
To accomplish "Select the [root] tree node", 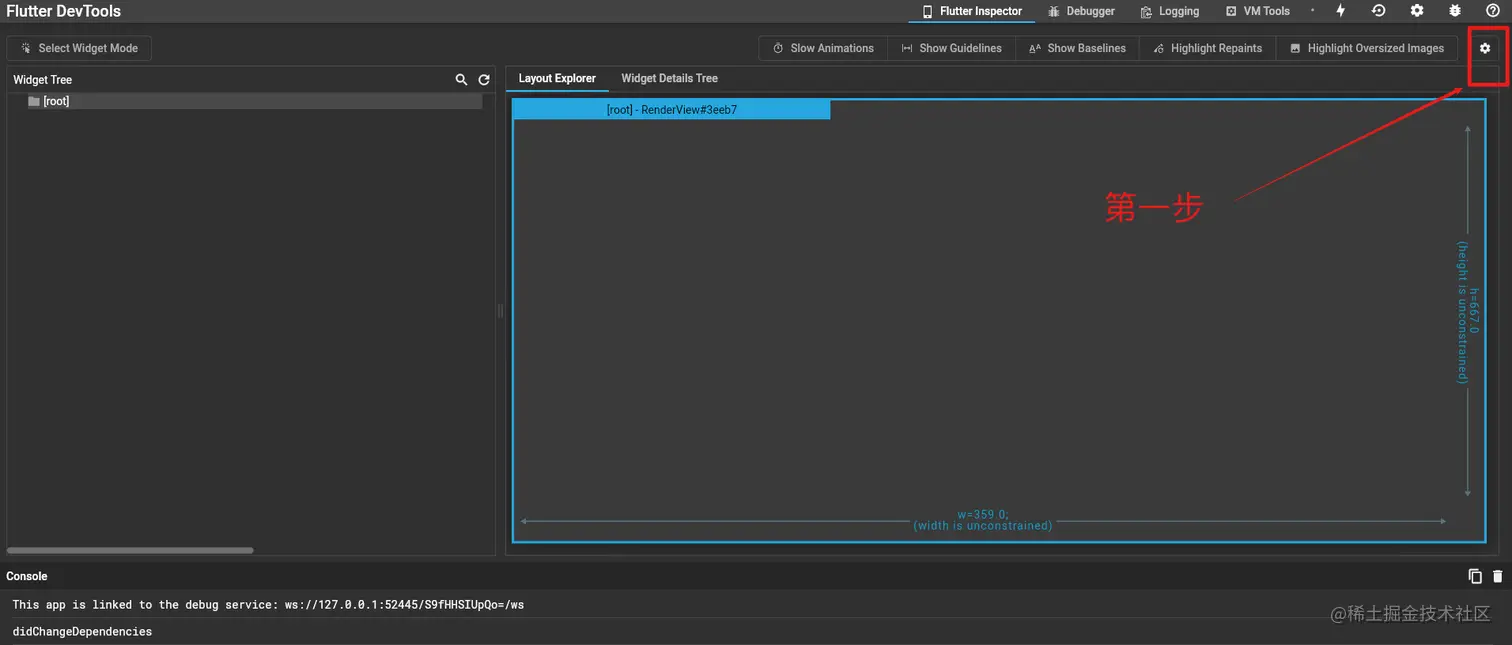I will (x=245, y=101).
